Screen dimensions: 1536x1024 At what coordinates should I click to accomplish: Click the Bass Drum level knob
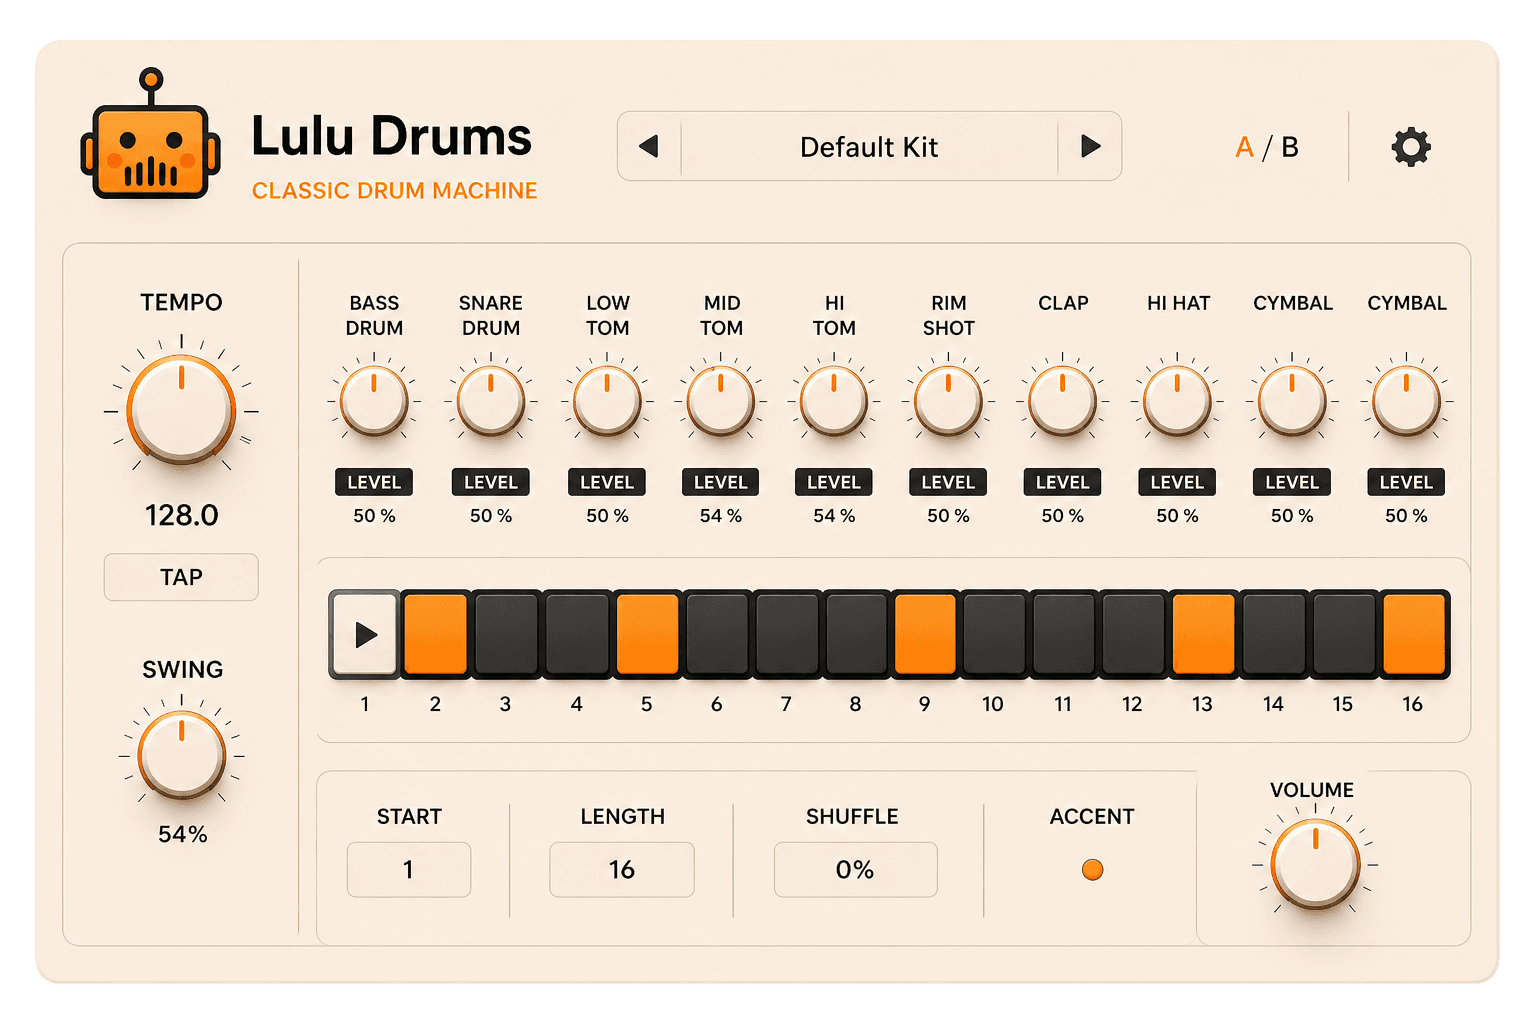[374, 401]
